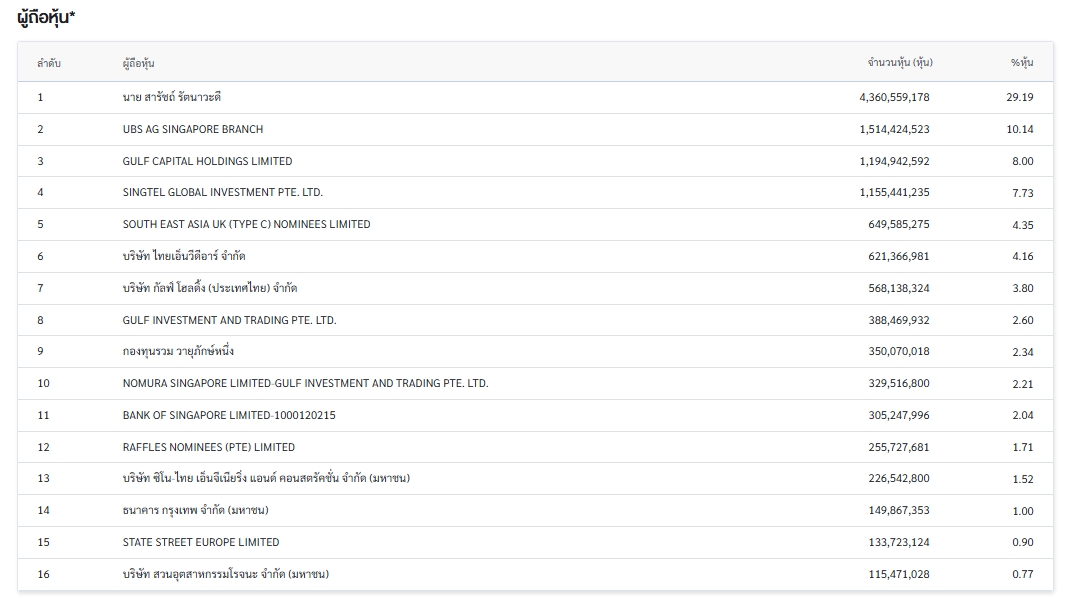
Task: Click share count 1,155,441,235
Action: (x=895, y=192)
